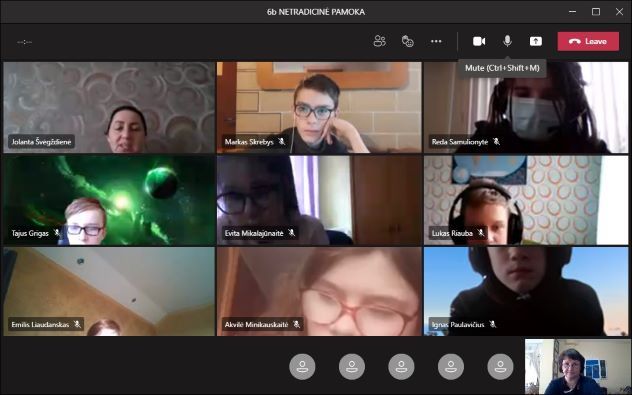Image resolution: width=632 pixels, height=395 pixels.
Task: Open the Show participants panel icon
Action: click(379, 41)
